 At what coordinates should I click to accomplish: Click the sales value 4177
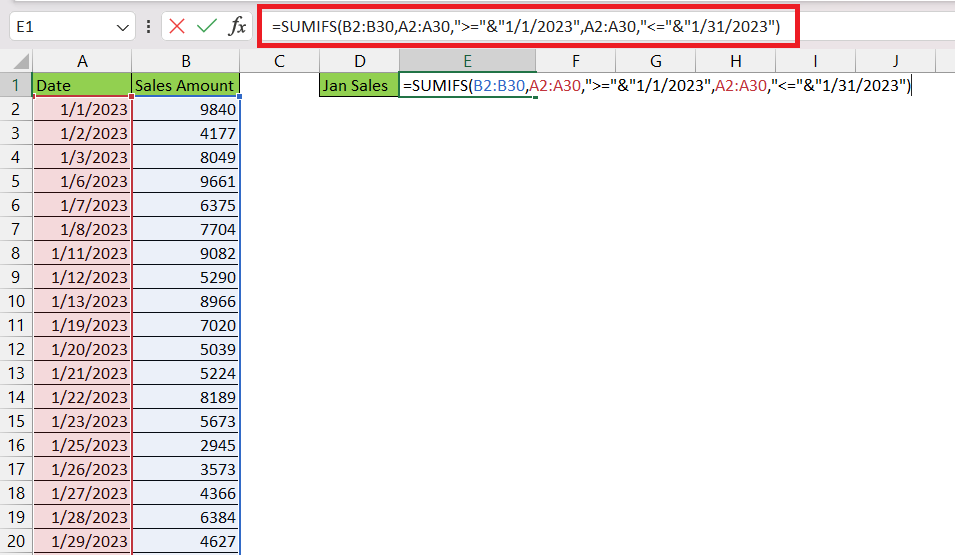(186, 133)
